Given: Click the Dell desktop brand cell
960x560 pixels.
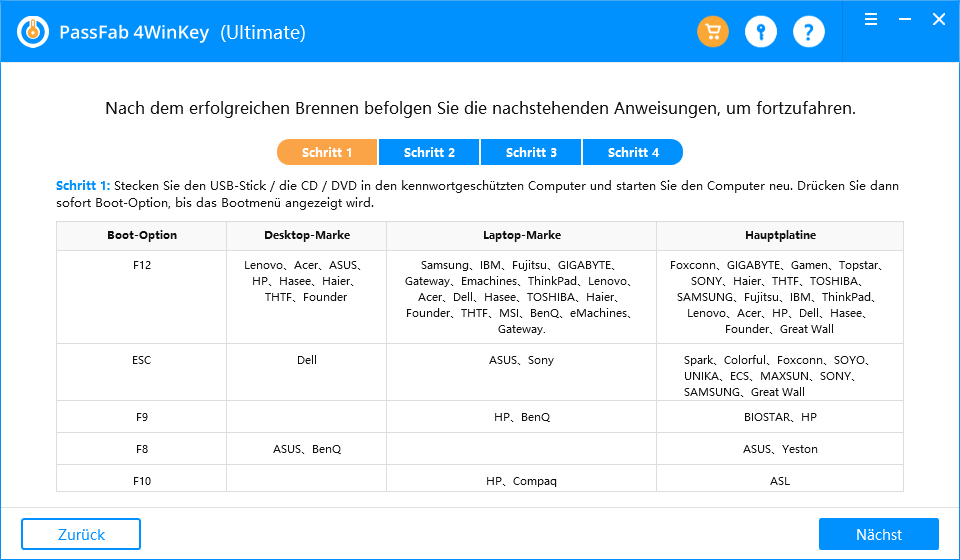Looking at the screenshot, I should [307, 372].
